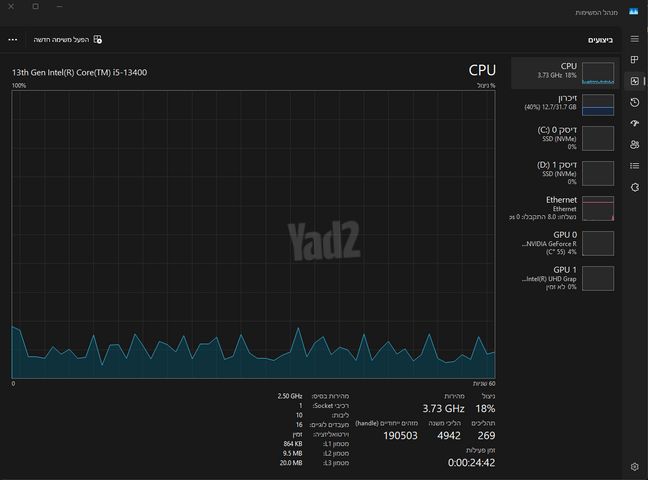The height and width of the screenshot is (480, 648).
Task: Open the Details list icon in sidebar
Action: [635, 166]
